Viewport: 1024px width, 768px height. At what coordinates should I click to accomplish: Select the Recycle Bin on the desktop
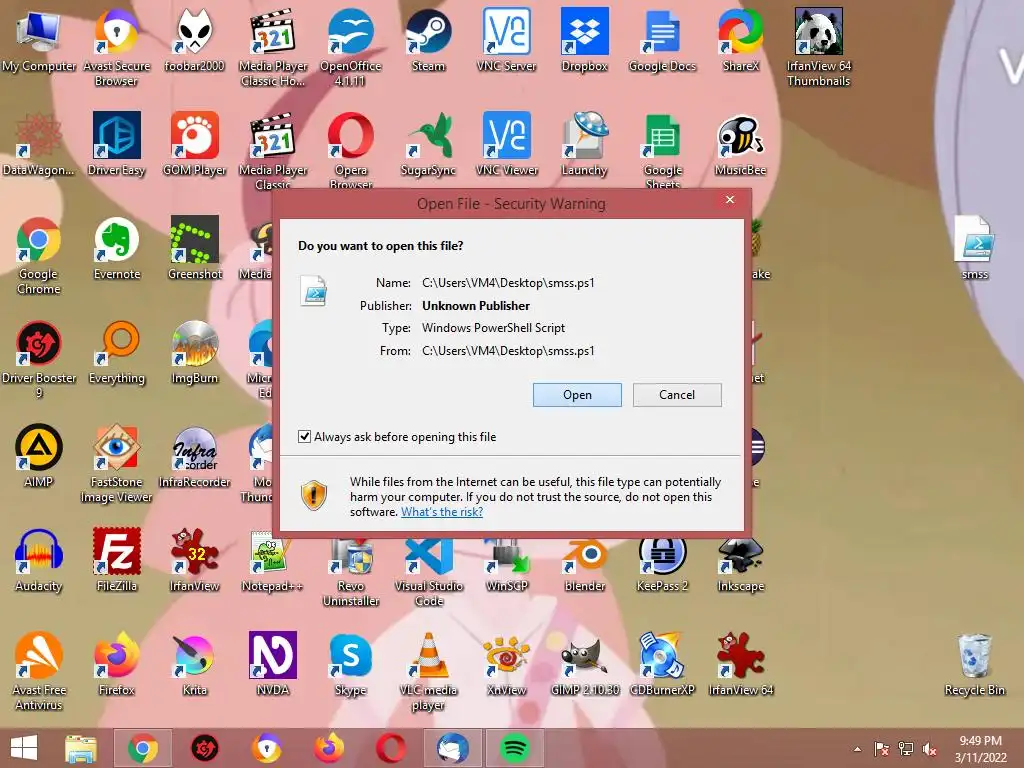click(x=974, y=664)
